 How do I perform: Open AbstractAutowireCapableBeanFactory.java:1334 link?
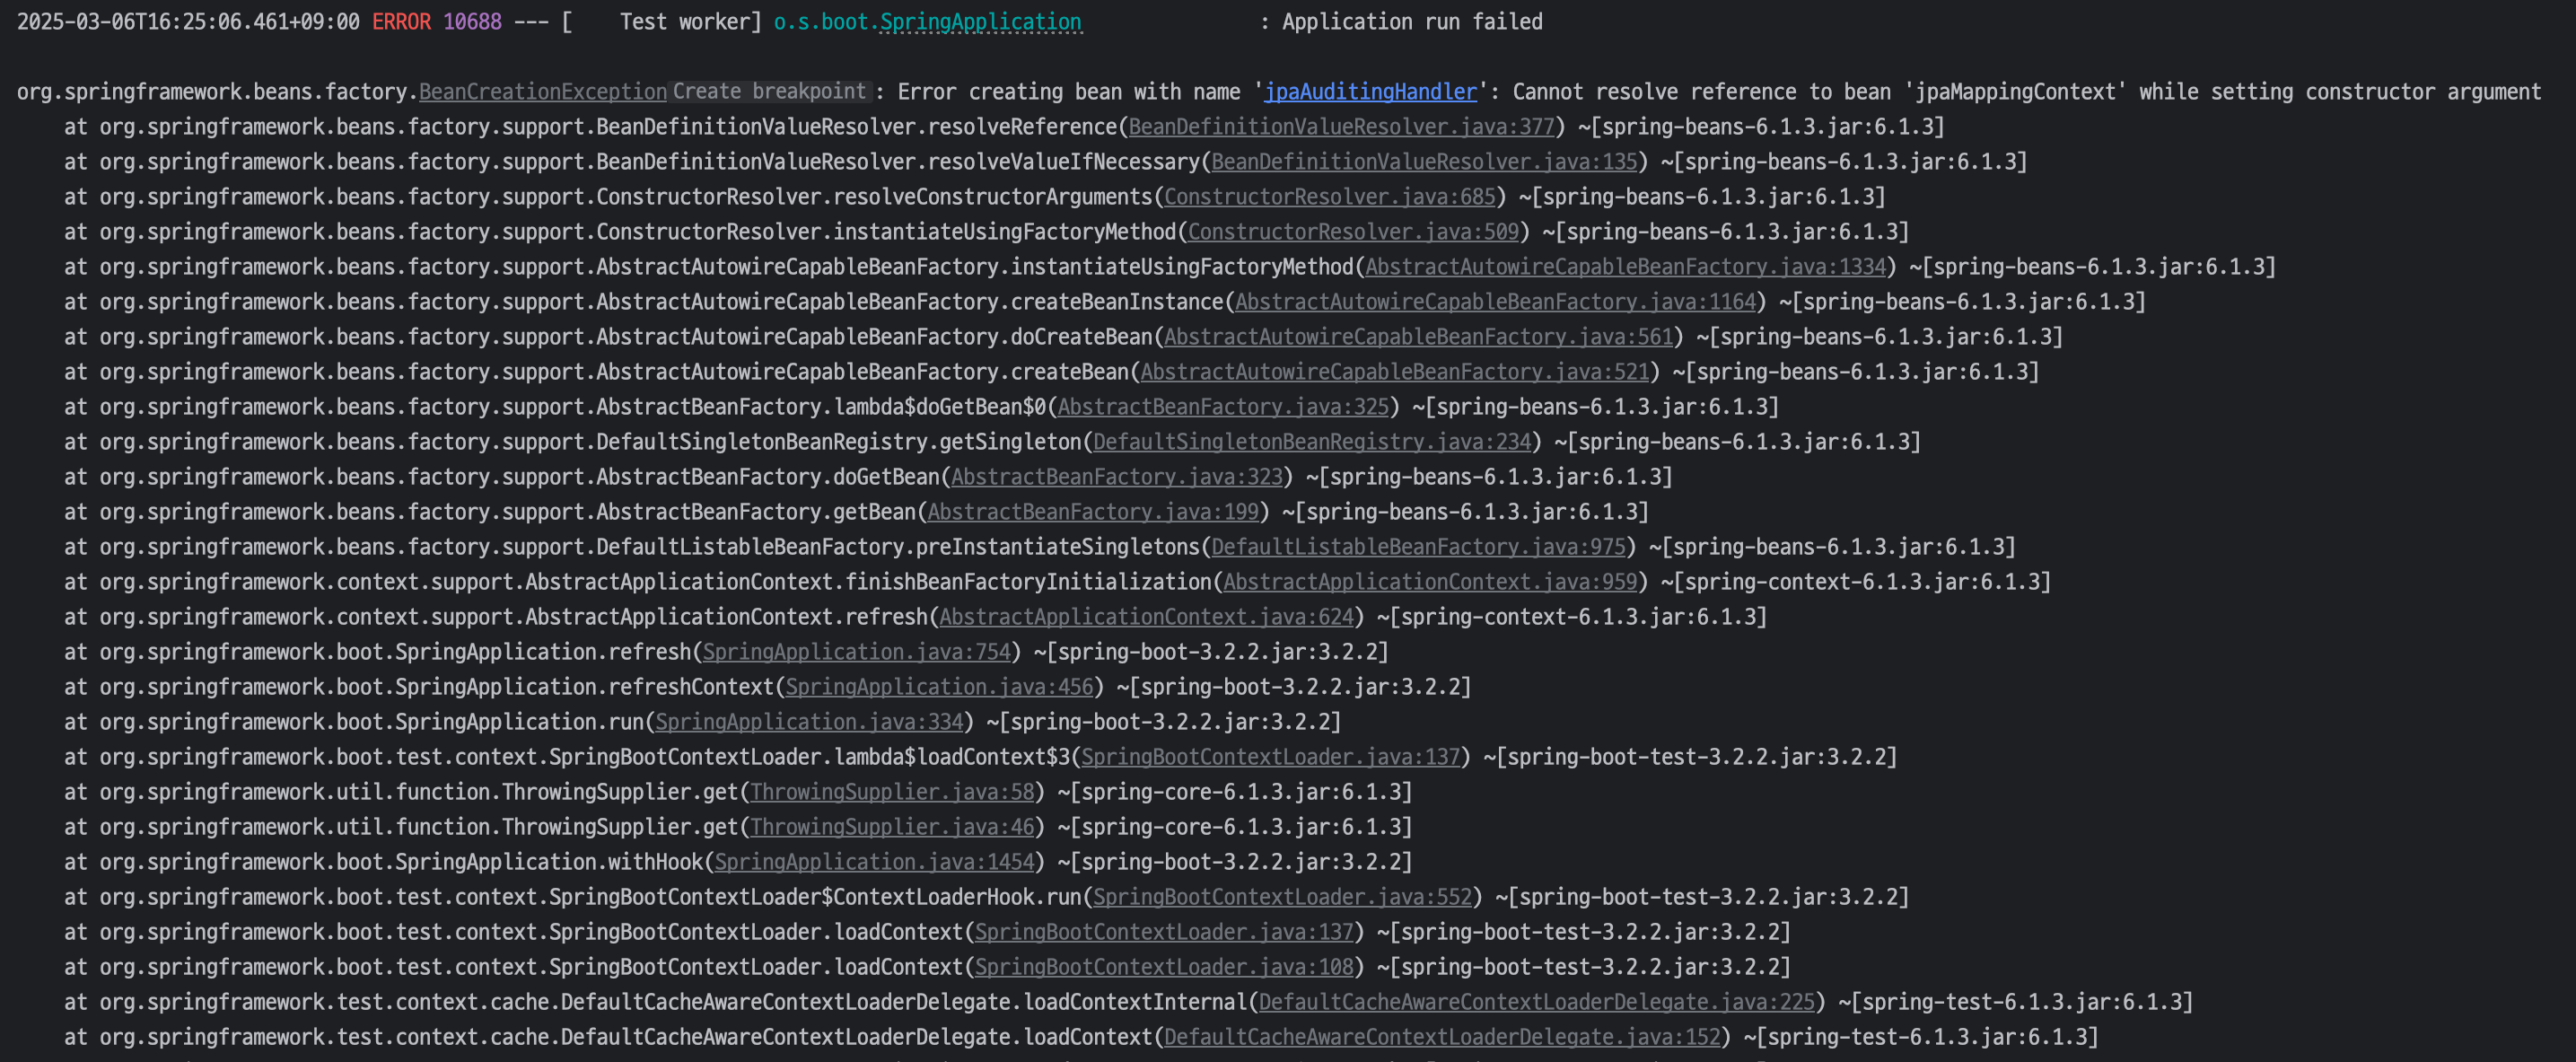pos(1625,267)
